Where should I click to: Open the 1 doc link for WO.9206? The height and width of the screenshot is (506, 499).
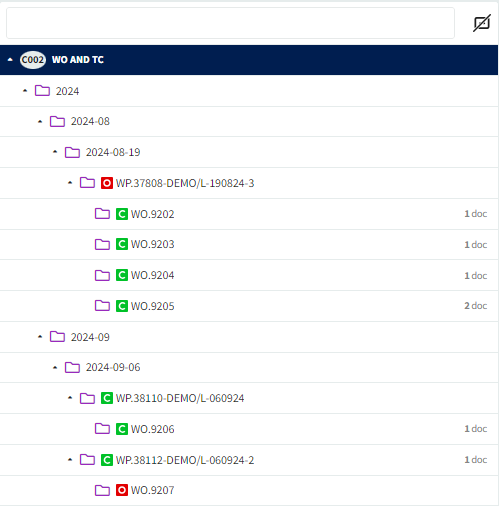point(476,429)
